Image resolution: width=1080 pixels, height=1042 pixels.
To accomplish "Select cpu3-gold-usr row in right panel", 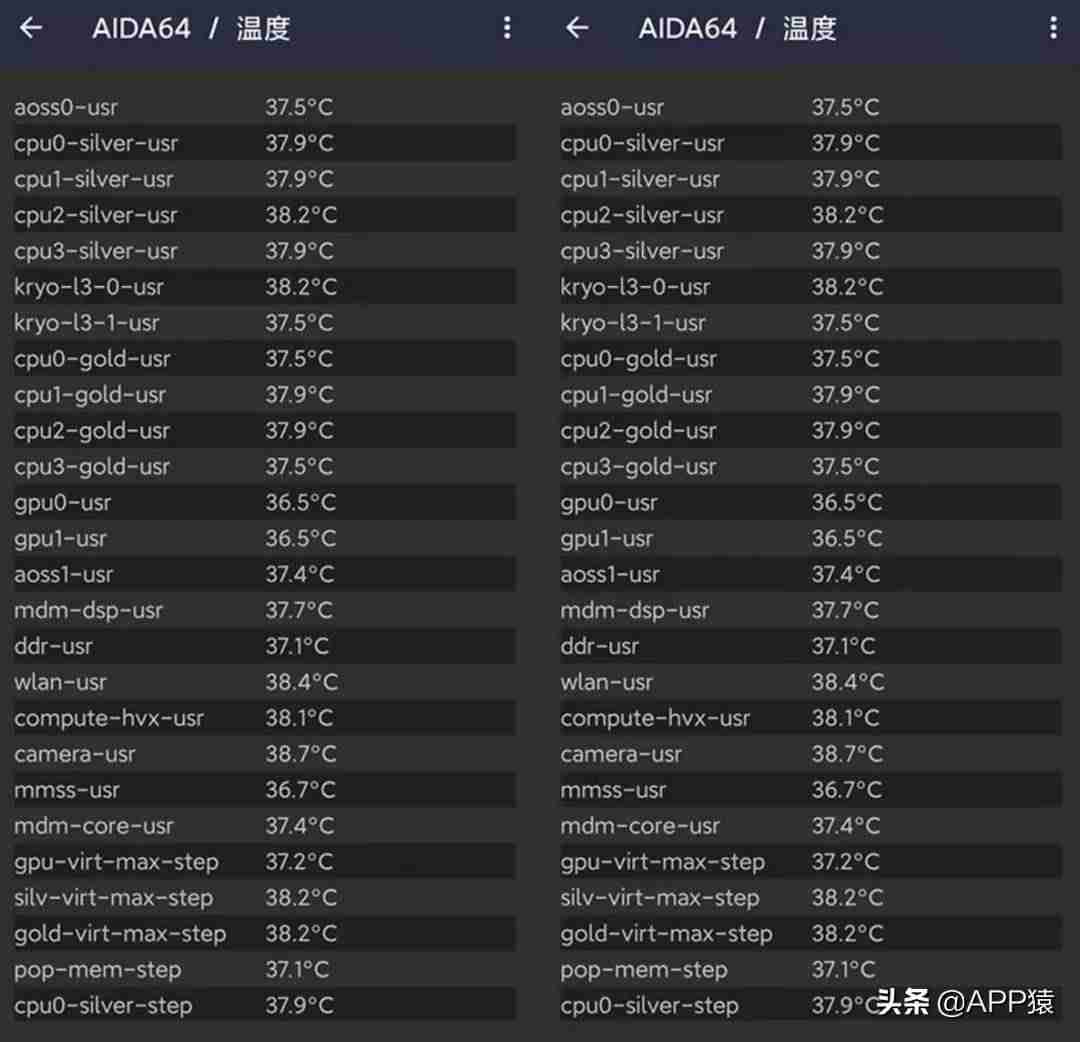I will [810, 466].
